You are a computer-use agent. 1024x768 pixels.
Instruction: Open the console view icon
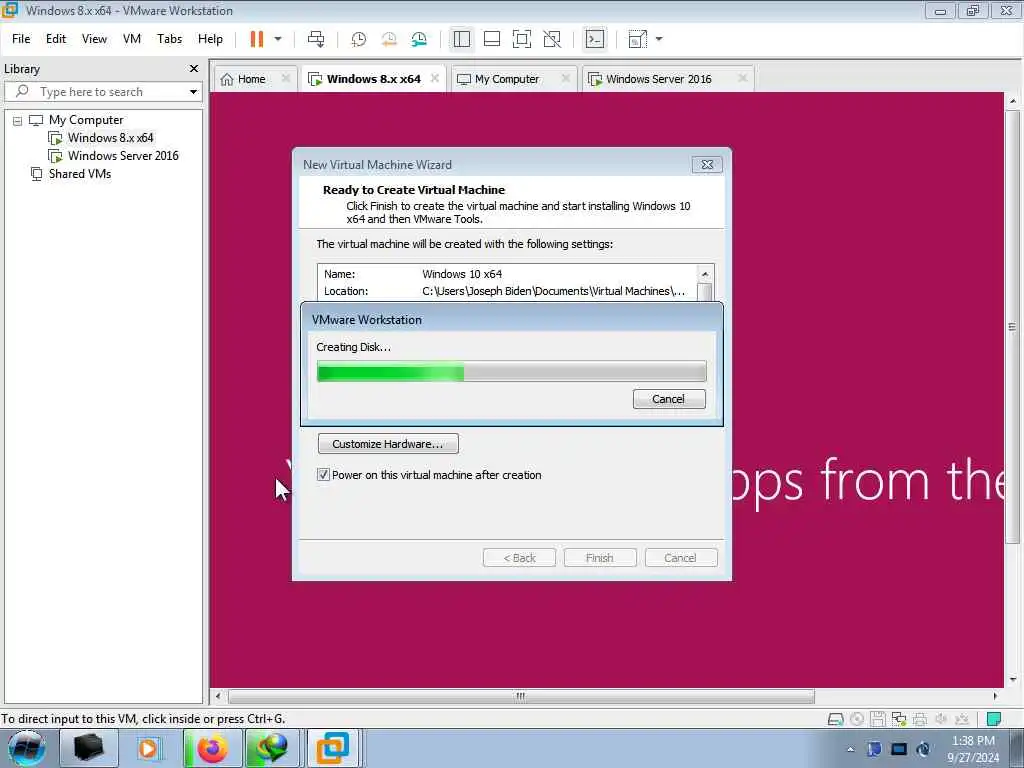click(594, 39)
